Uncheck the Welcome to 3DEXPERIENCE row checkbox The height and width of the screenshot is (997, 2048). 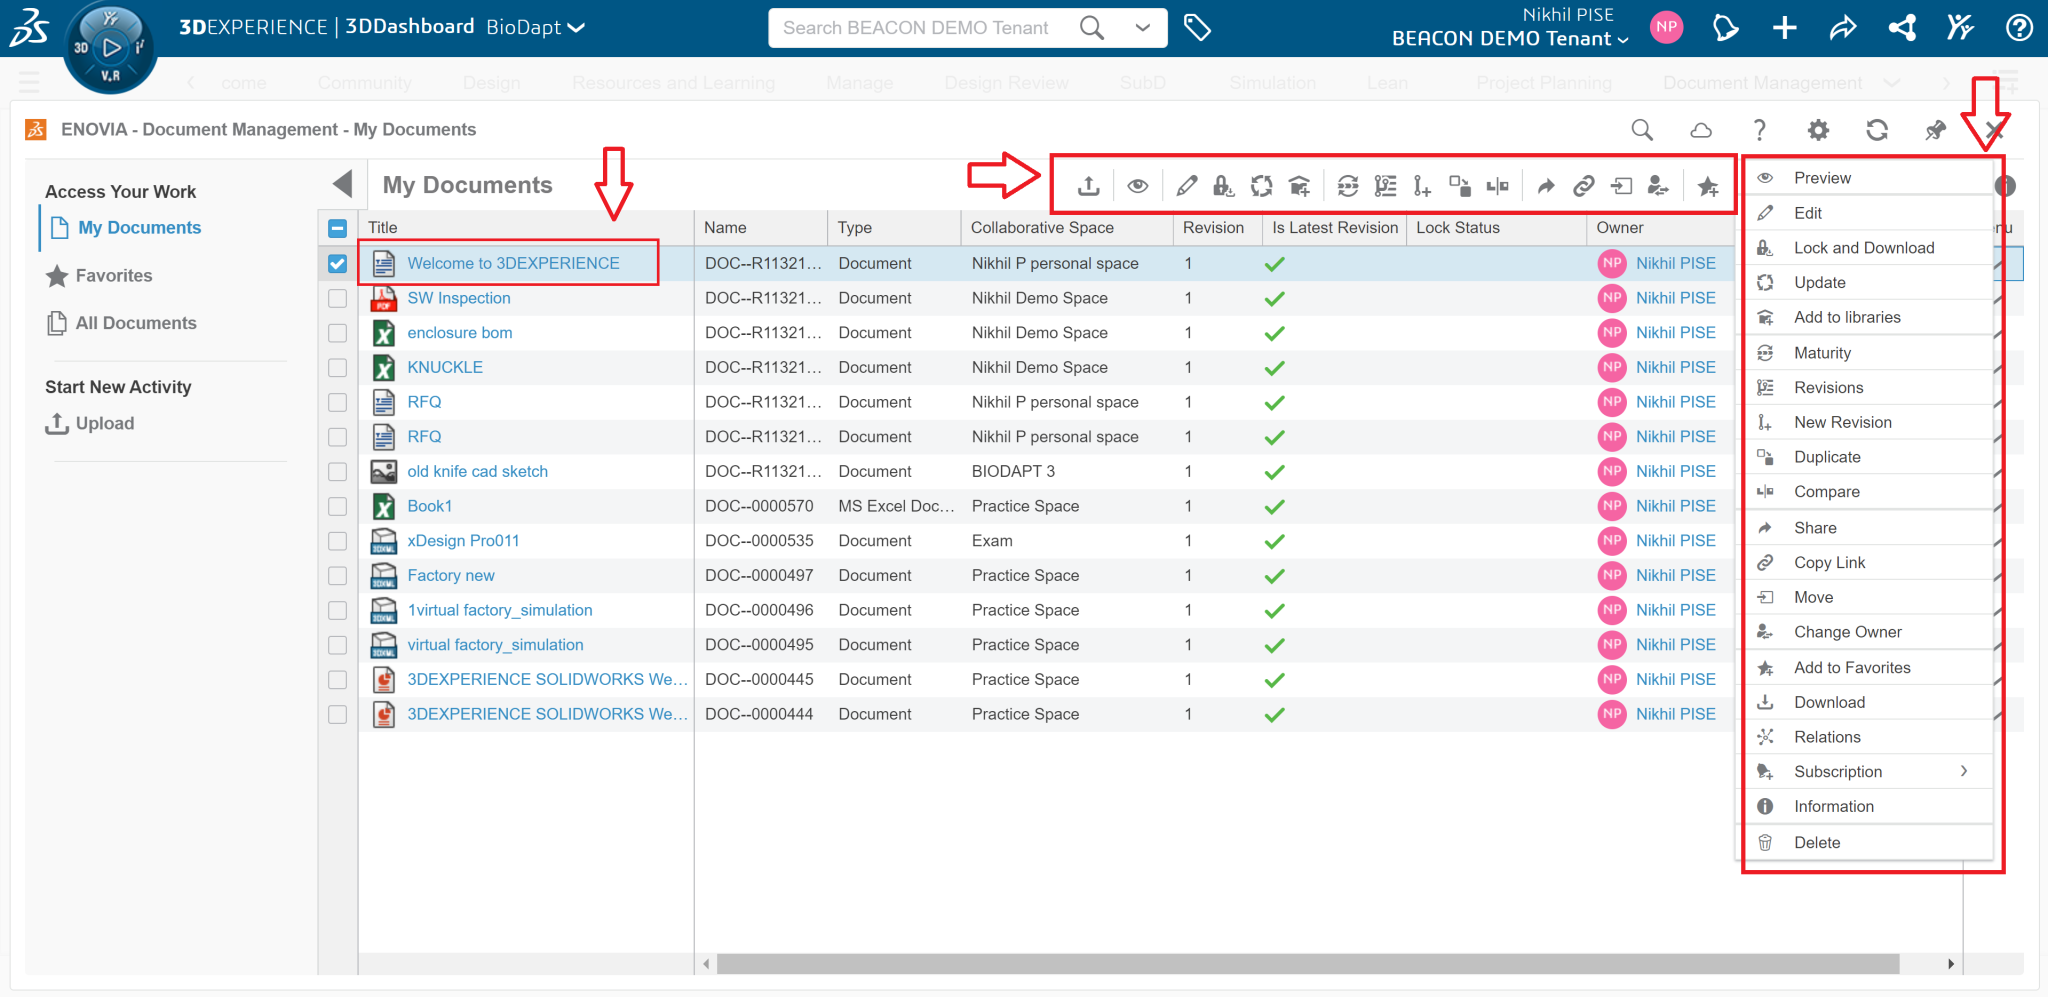pos(337,264)
